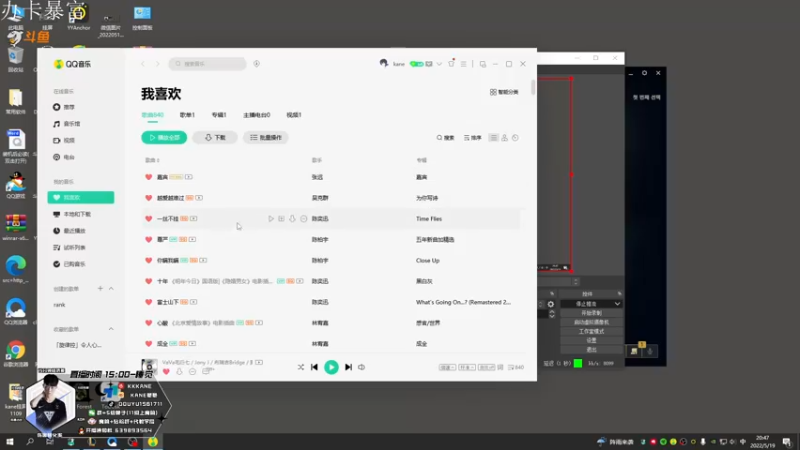Open the 「旋律控」 collected playlist
Screen dimensions: 800x450
coord(78,345)
